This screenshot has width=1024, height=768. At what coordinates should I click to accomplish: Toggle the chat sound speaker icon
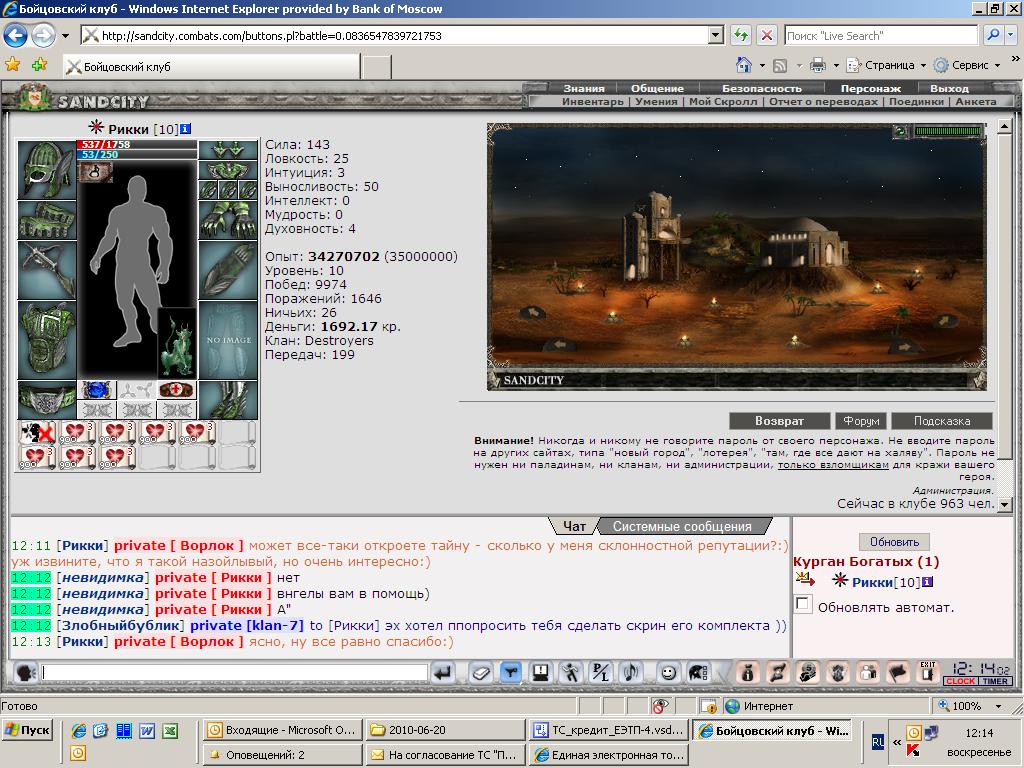(x=631, y=672)
